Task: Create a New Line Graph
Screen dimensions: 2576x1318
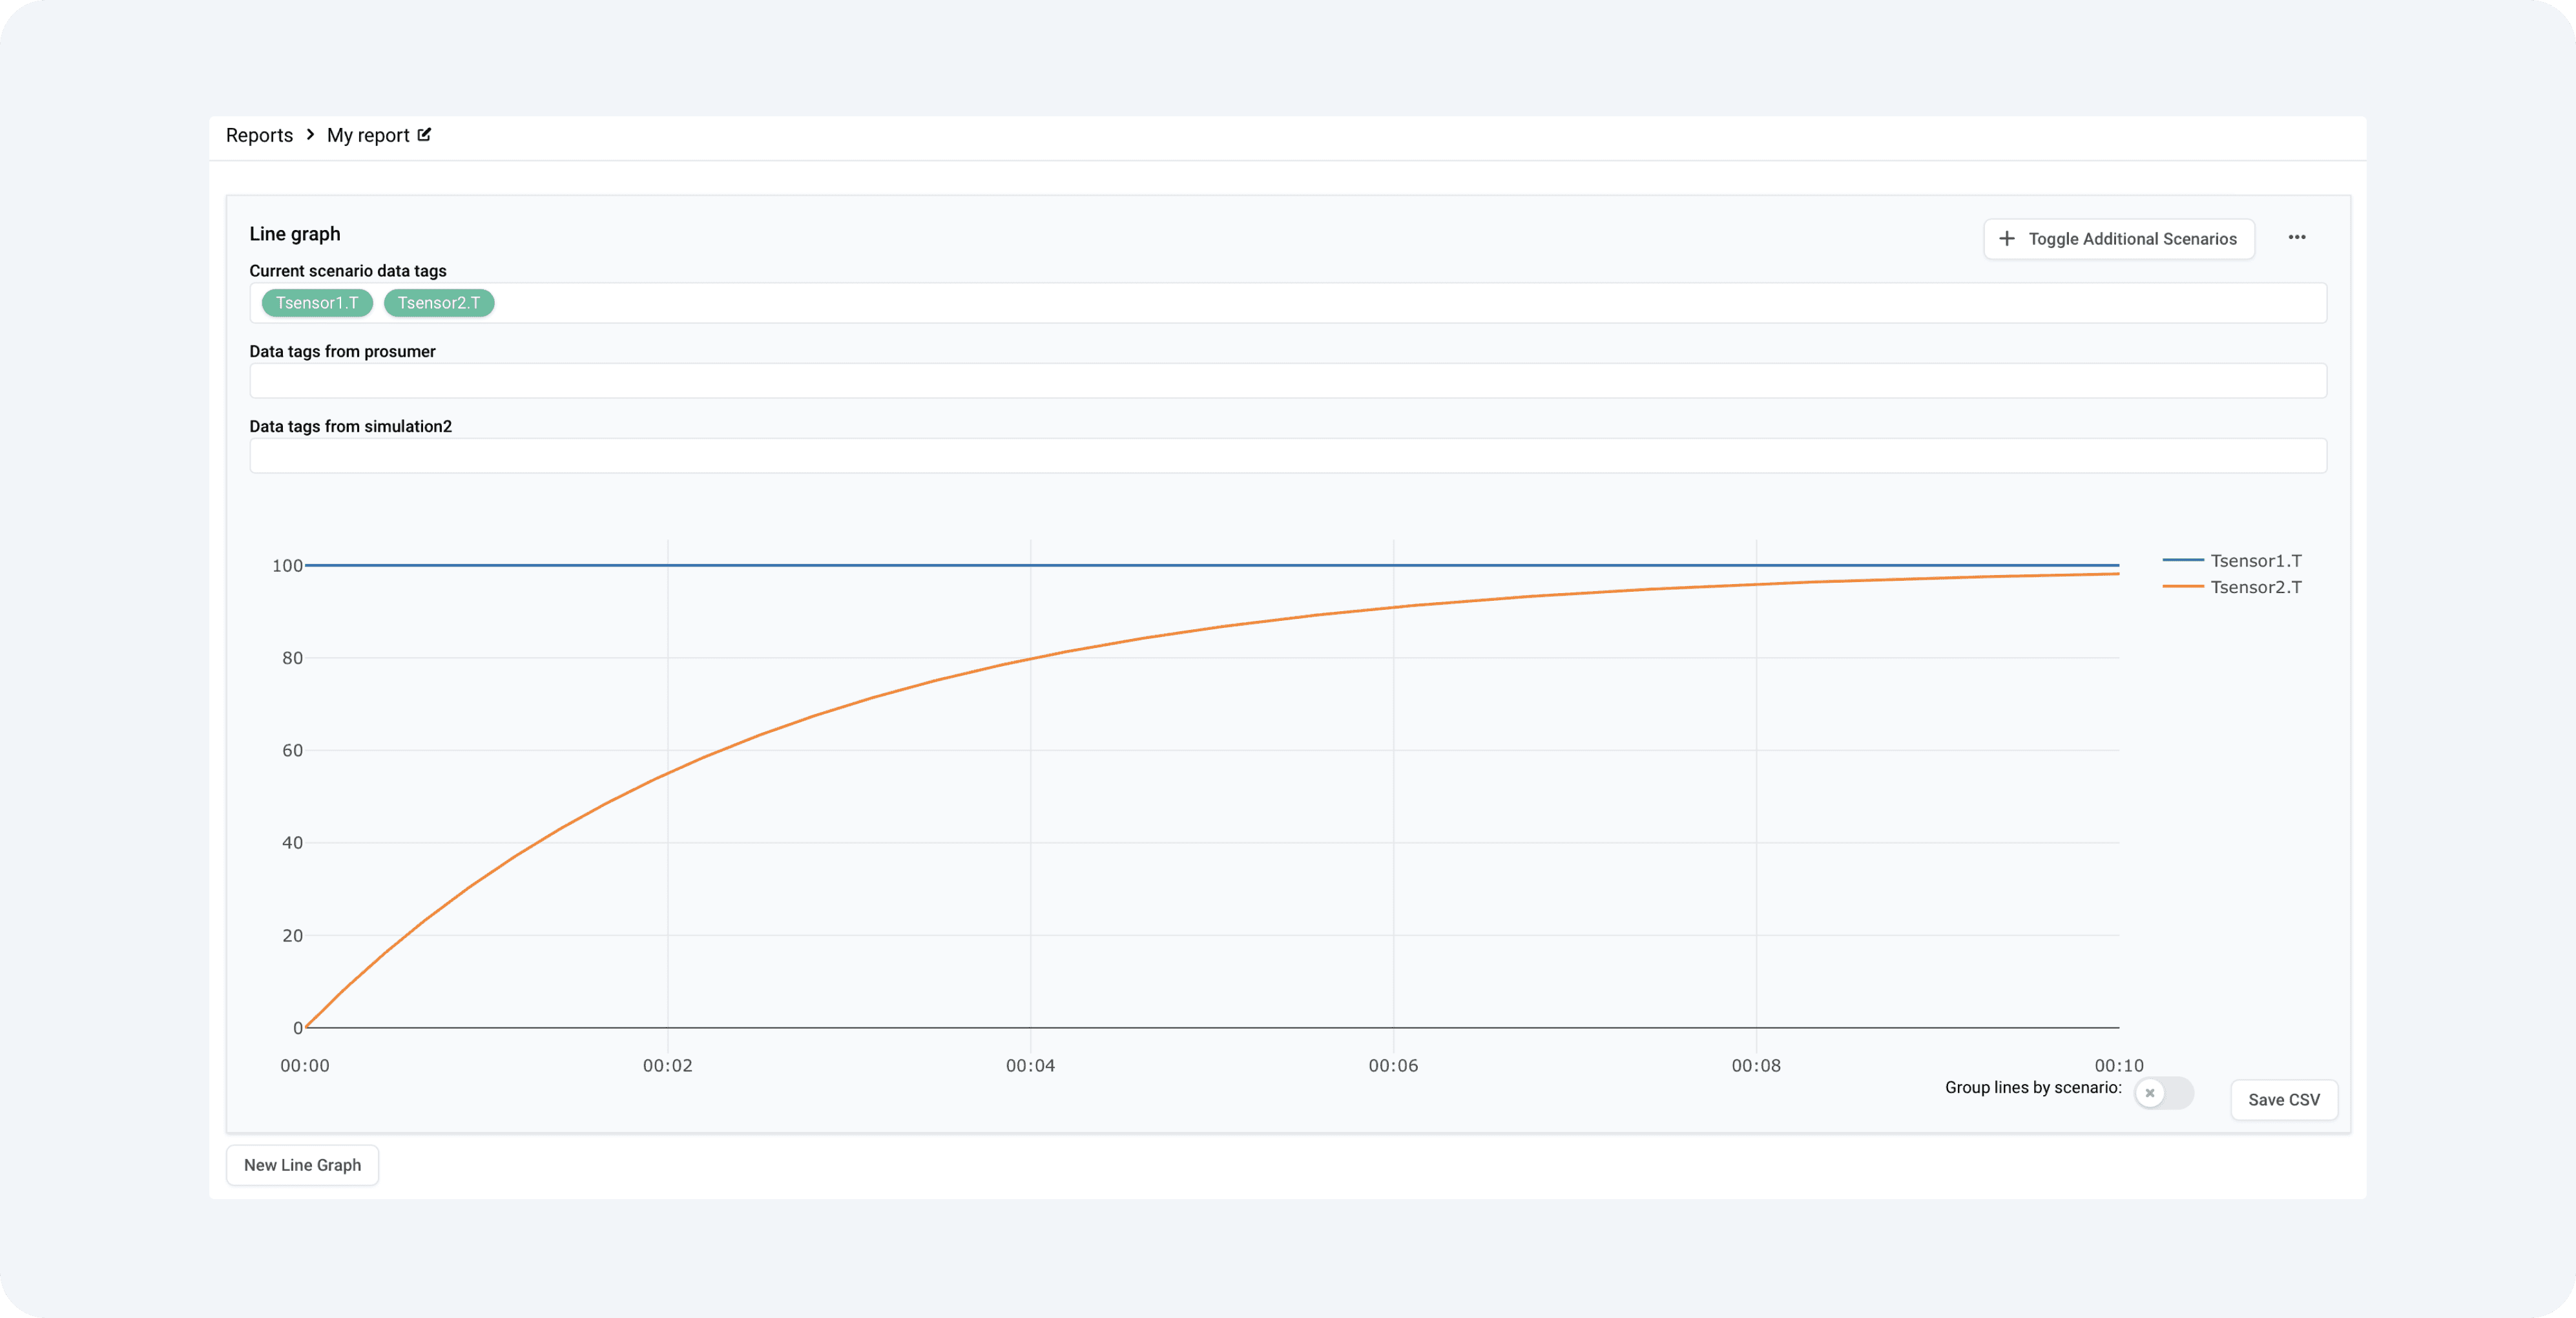Action: click(x=302, y=1164)
